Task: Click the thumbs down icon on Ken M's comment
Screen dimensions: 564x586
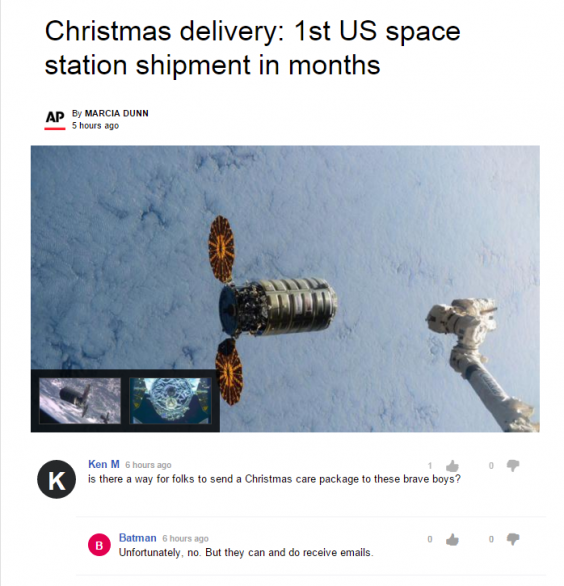Action: [513, 466]
